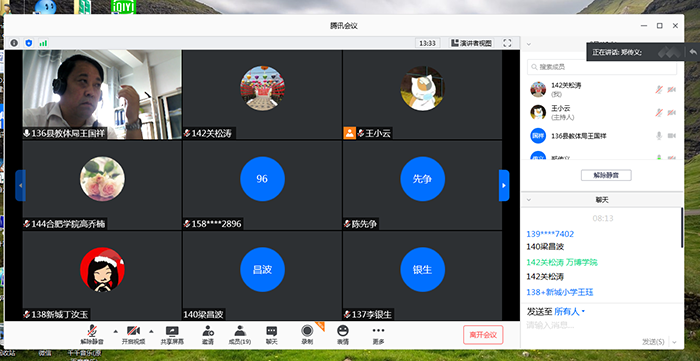Image resolution: width=700 pixels, height=361 pixels.
Task: Switch to Speaker View (演讲者视图)
Action: (x=471, y=43)
